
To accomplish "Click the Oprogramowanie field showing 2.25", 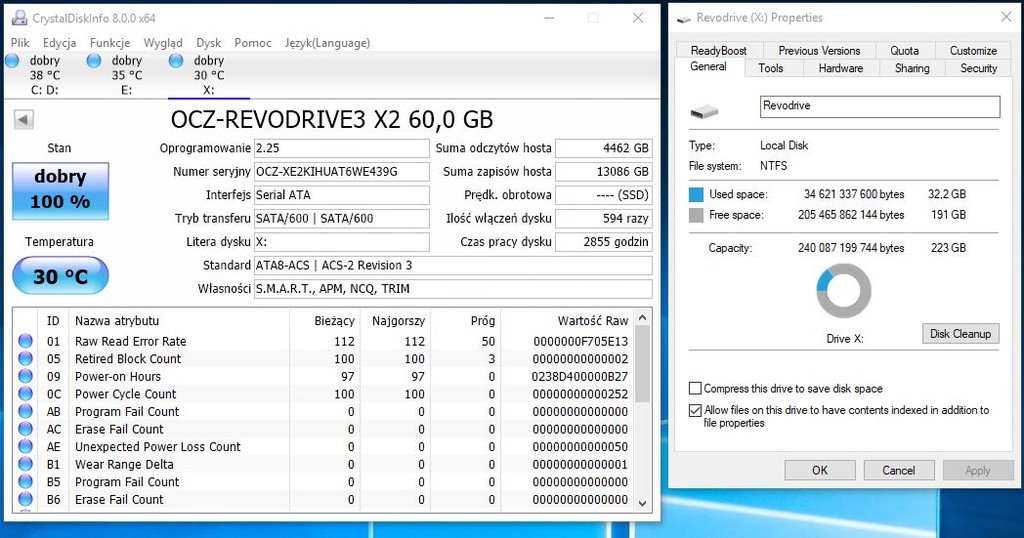I will point(342,148).
